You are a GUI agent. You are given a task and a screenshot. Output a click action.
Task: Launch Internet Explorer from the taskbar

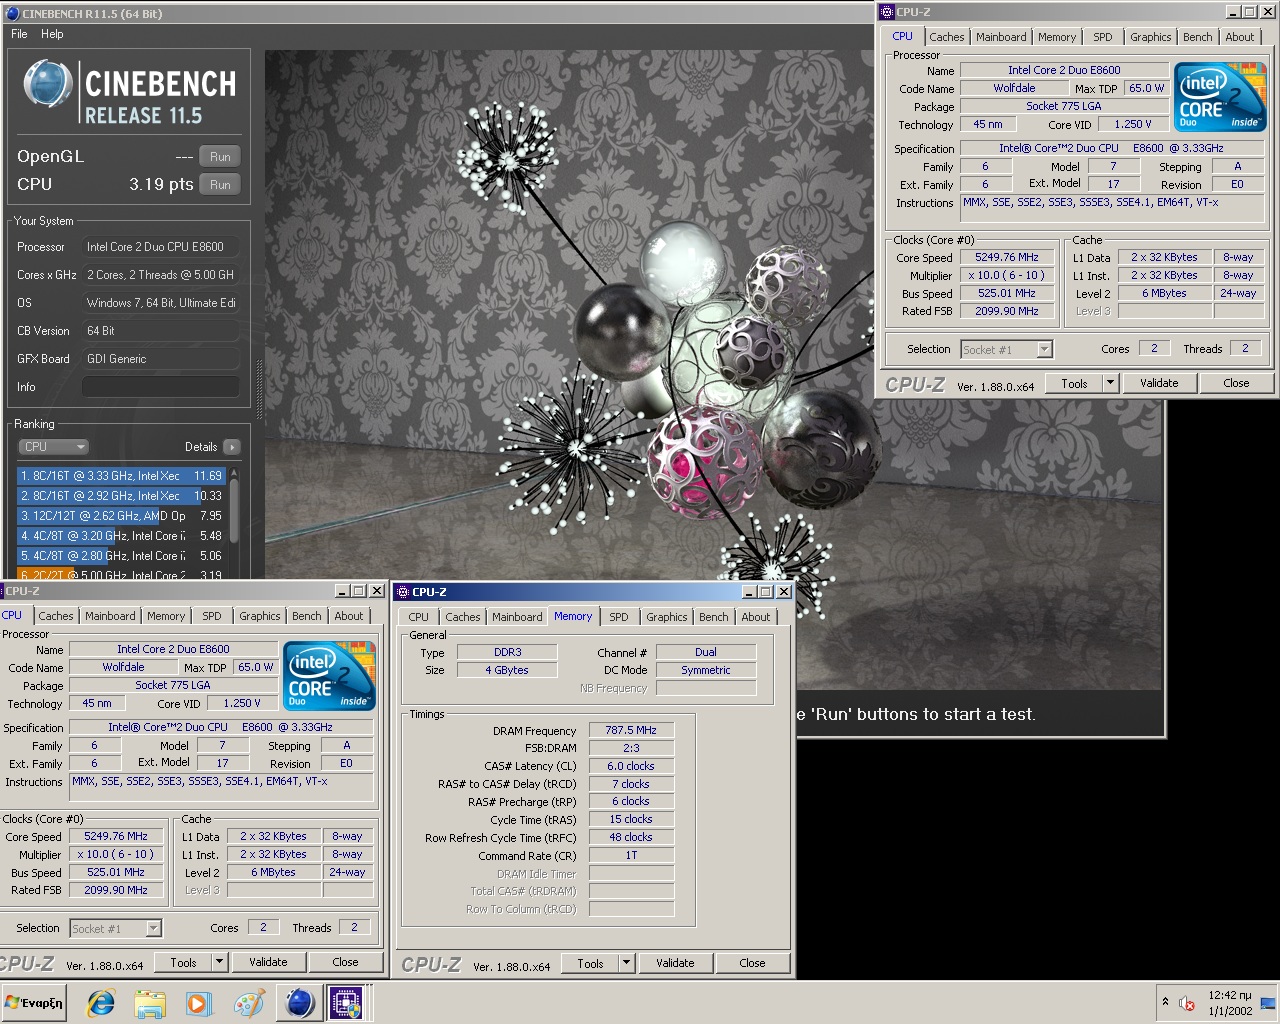point(101,1003)
